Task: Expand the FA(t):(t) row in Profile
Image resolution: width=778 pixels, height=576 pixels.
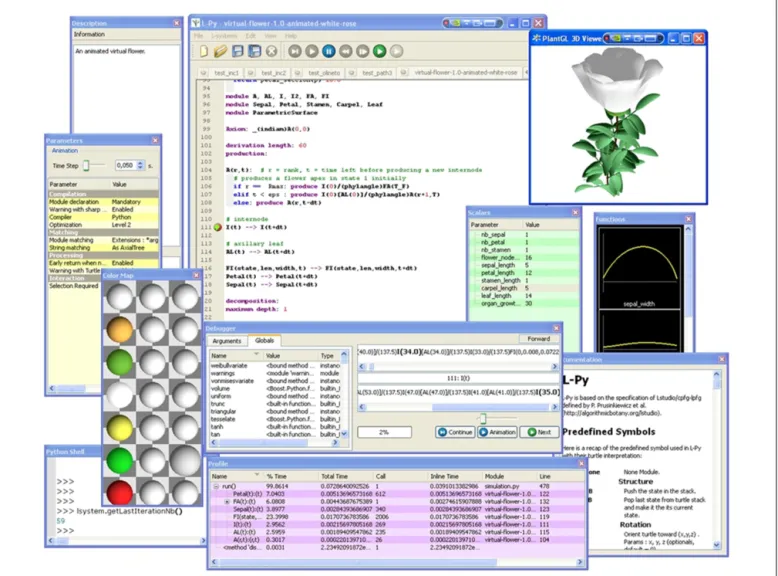Action: 227,502
